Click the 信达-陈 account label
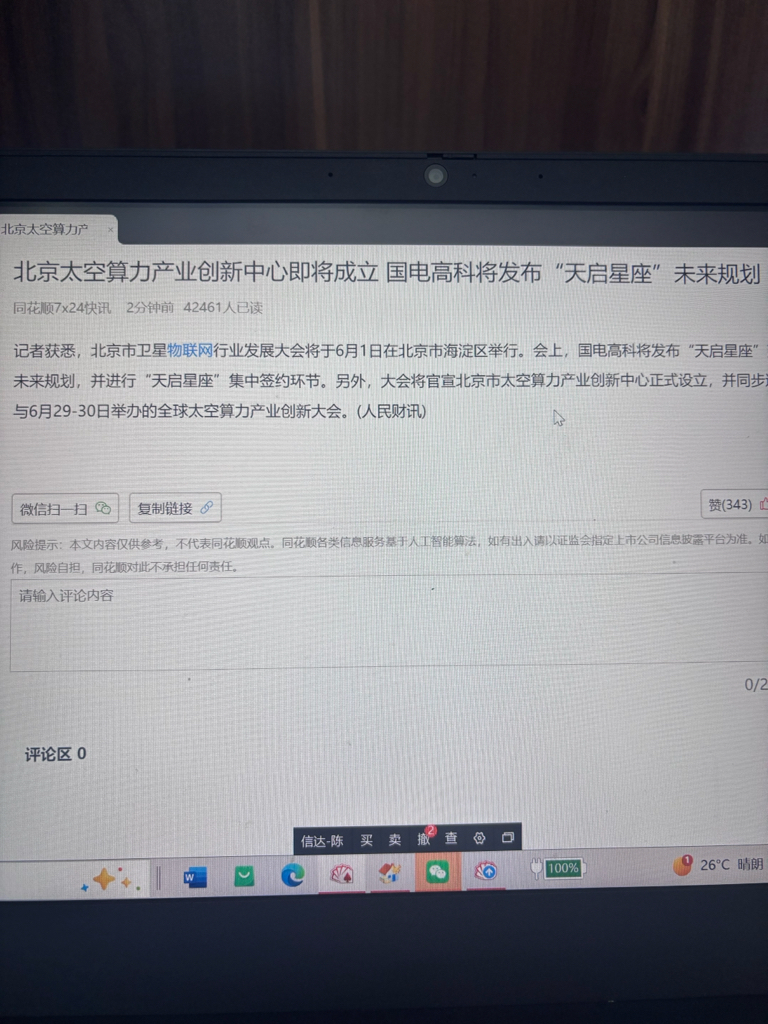Viewport: 768px width, 1024px height. coord(322,840)
